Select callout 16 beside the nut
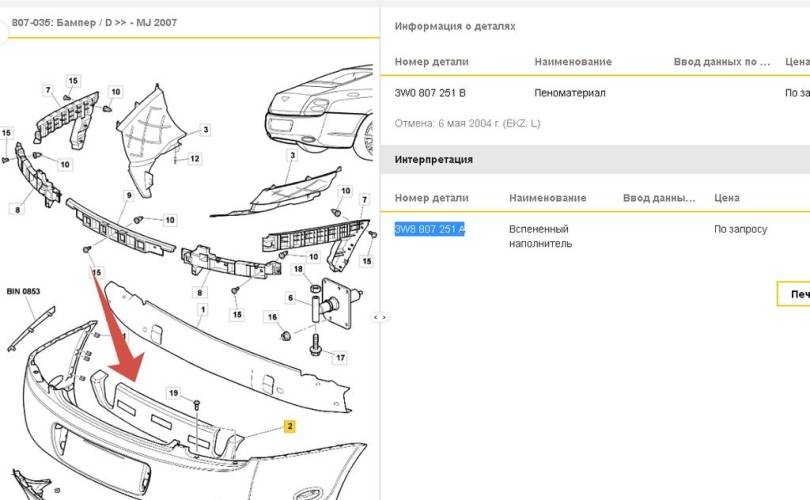The width and height of the screenshot is (810, 500). pos(272,317)
